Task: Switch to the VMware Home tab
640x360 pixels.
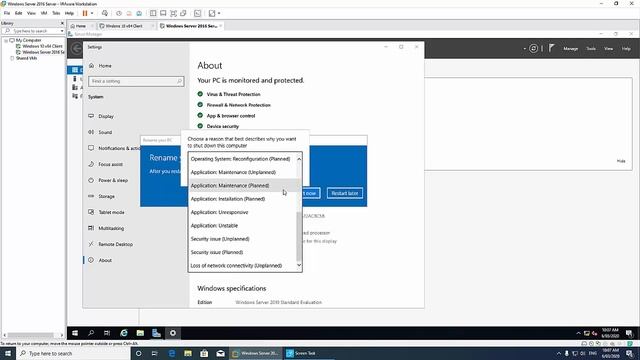Action: [x=81, y=26]
